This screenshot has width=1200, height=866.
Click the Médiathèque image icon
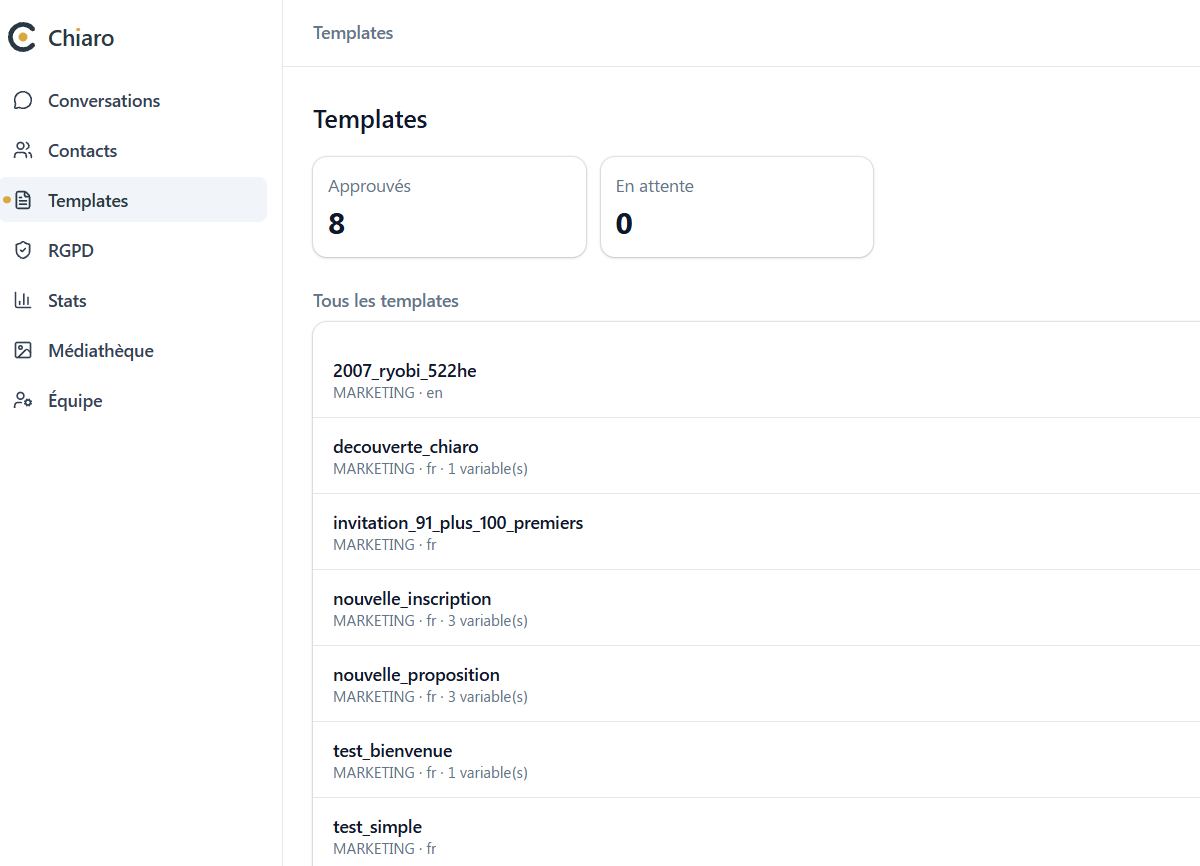tap(23, 351)
